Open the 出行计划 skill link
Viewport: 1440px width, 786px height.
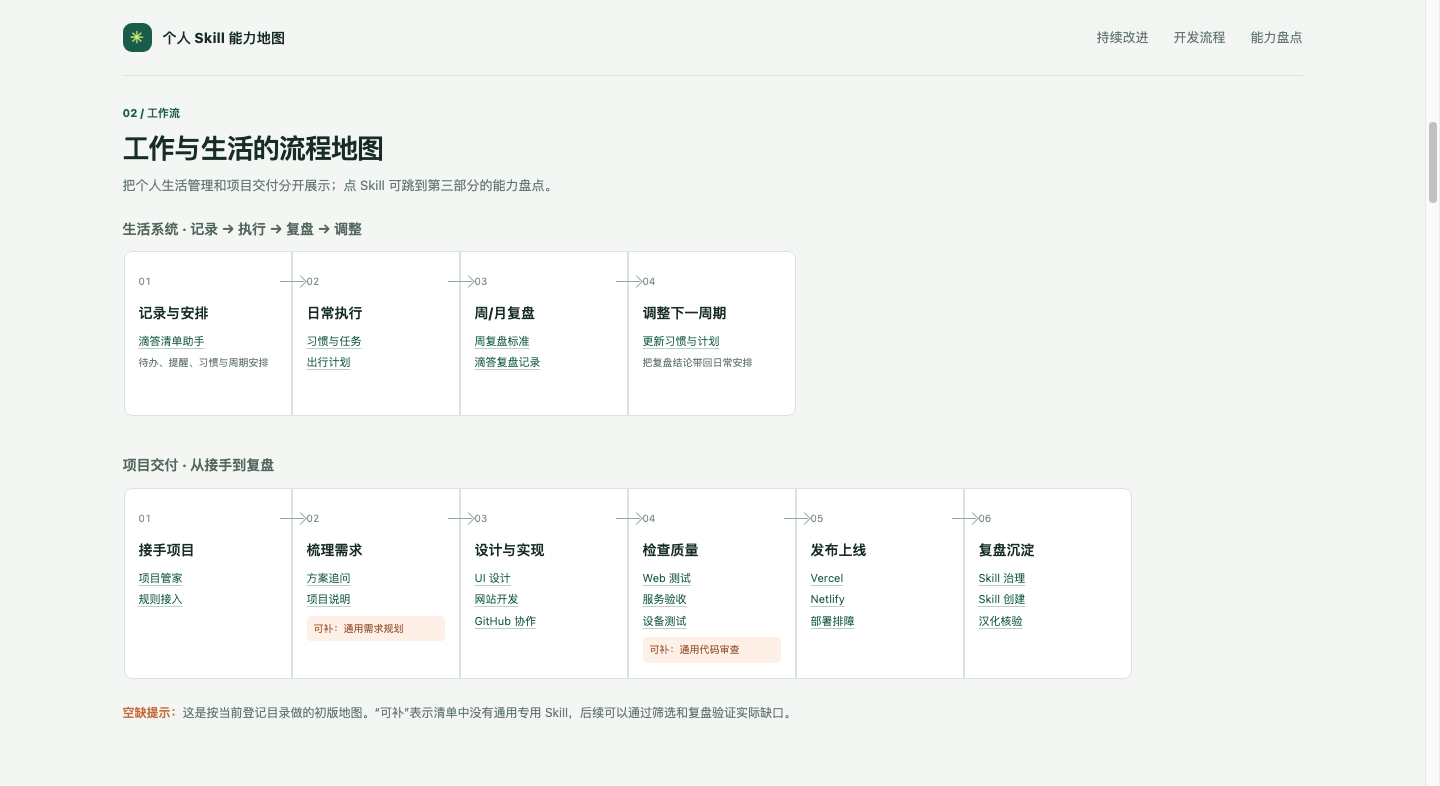328,363
